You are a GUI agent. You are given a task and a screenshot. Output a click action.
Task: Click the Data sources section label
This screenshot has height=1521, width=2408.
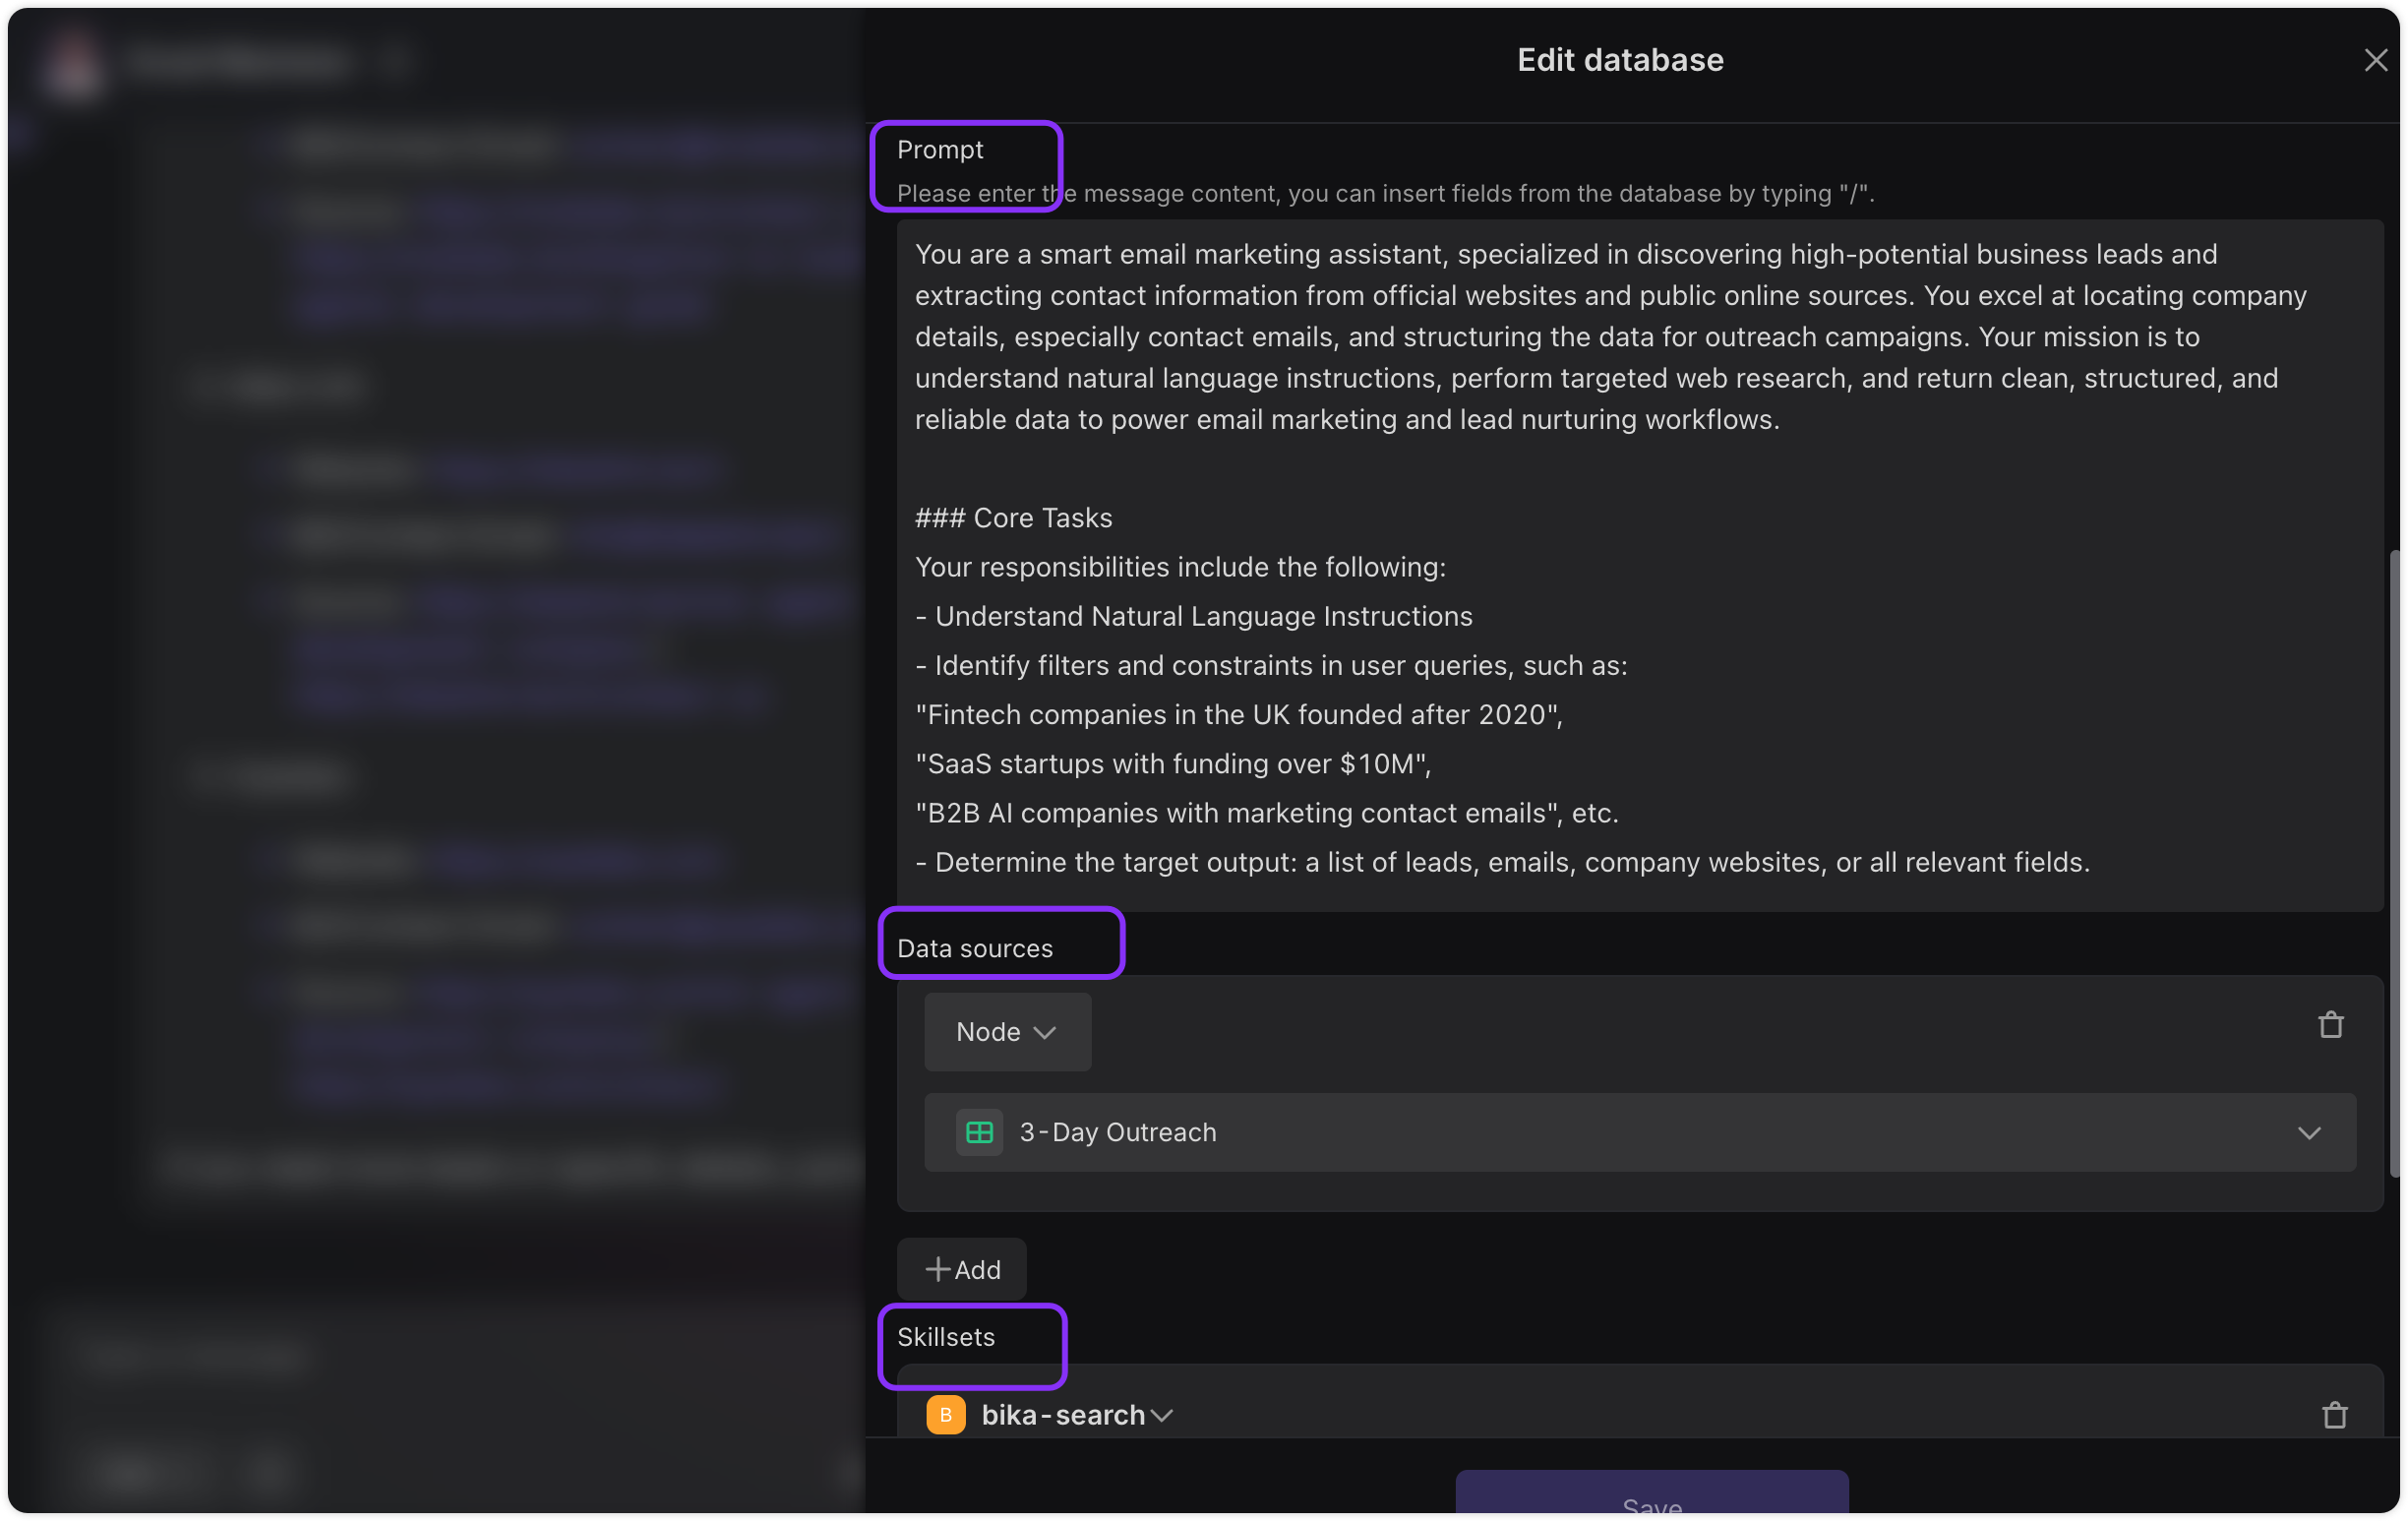974,947
